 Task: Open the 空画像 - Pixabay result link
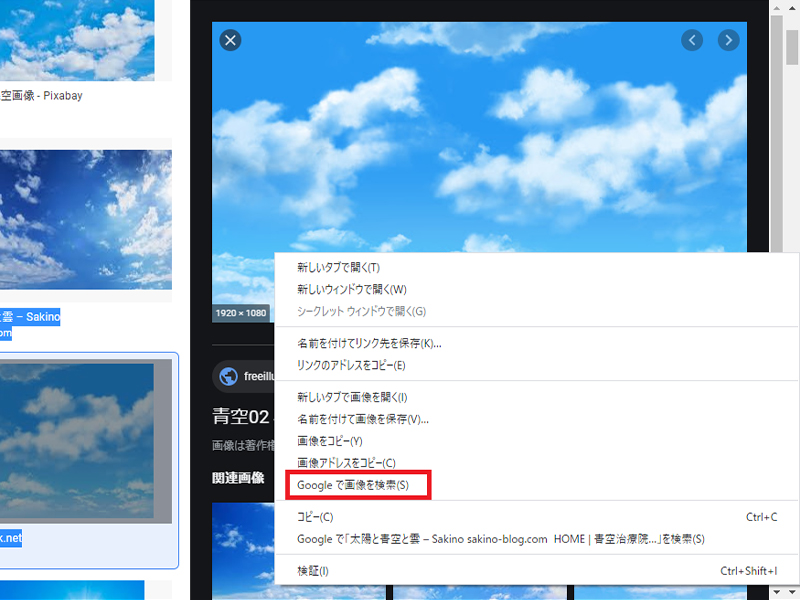[41, 95]
